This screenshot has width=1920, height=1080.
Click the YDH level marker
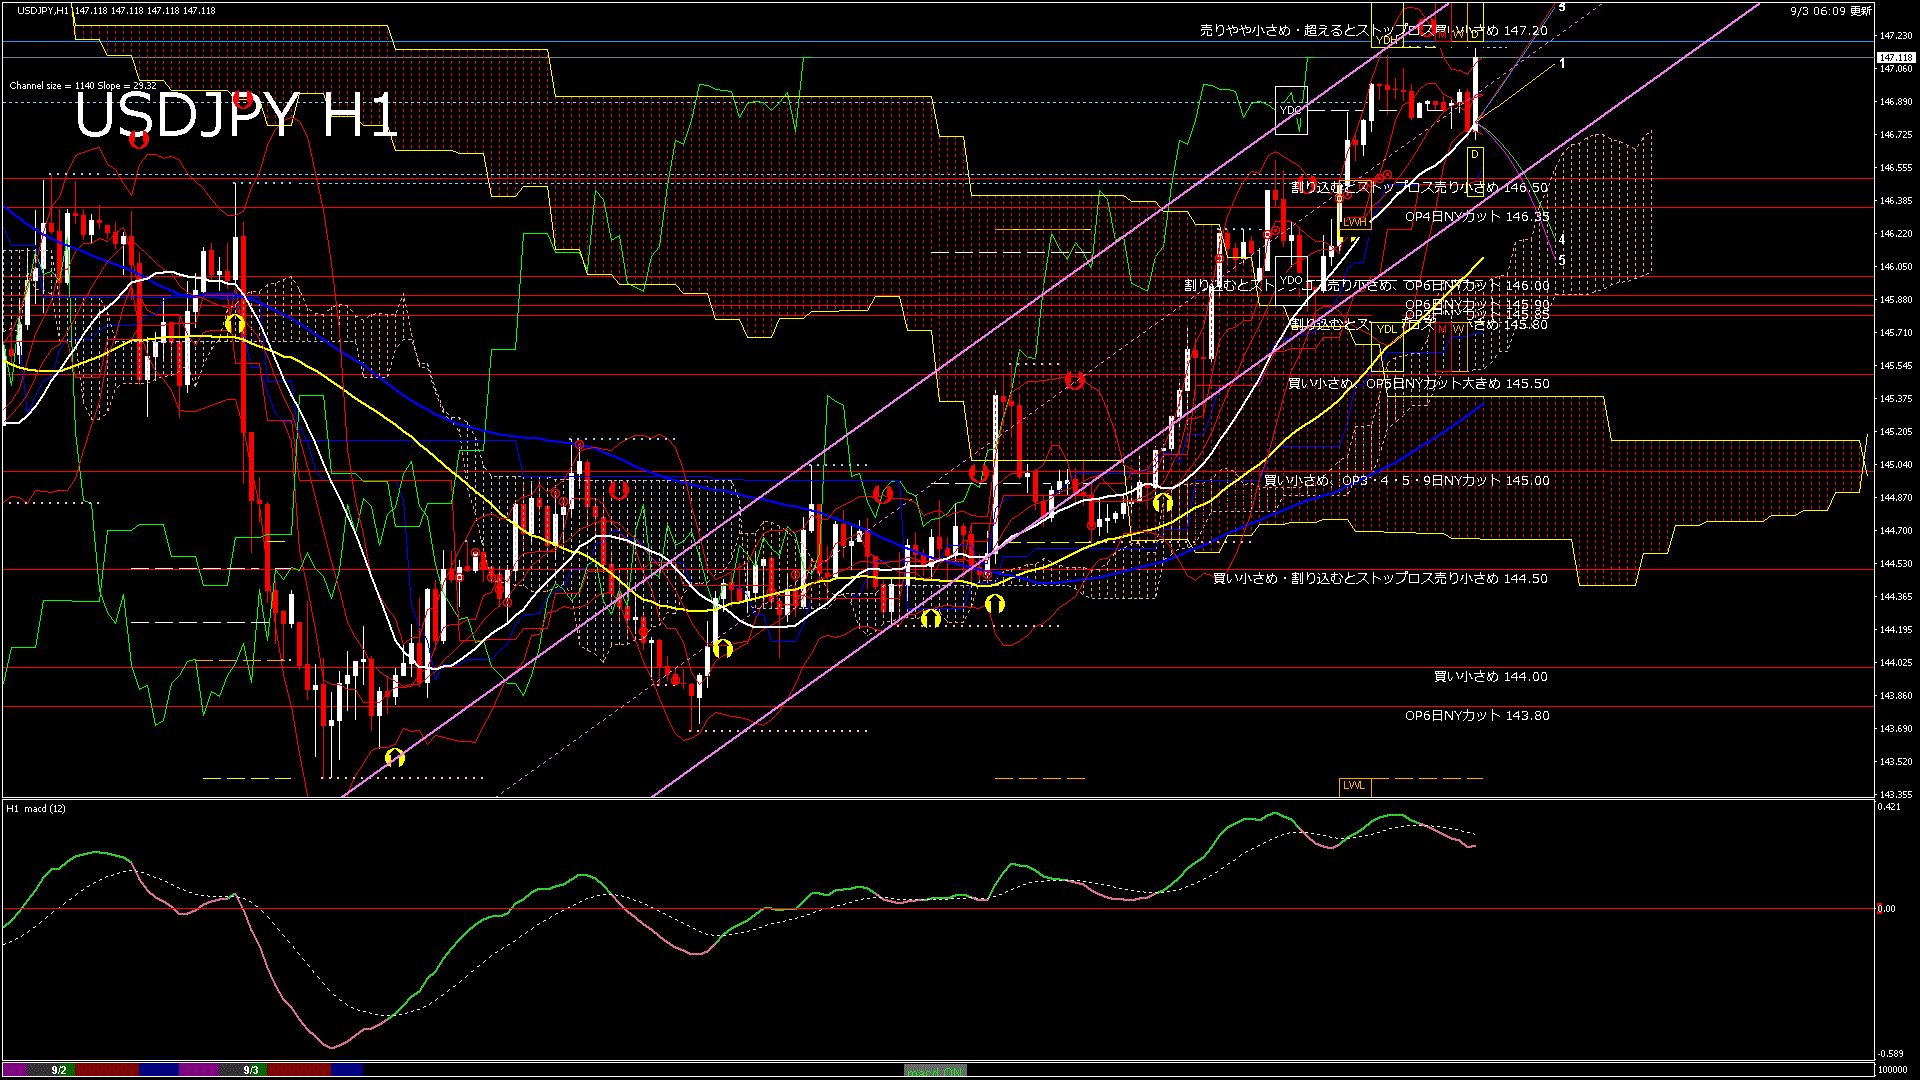pyautogui.click(x=1386, y=40)
